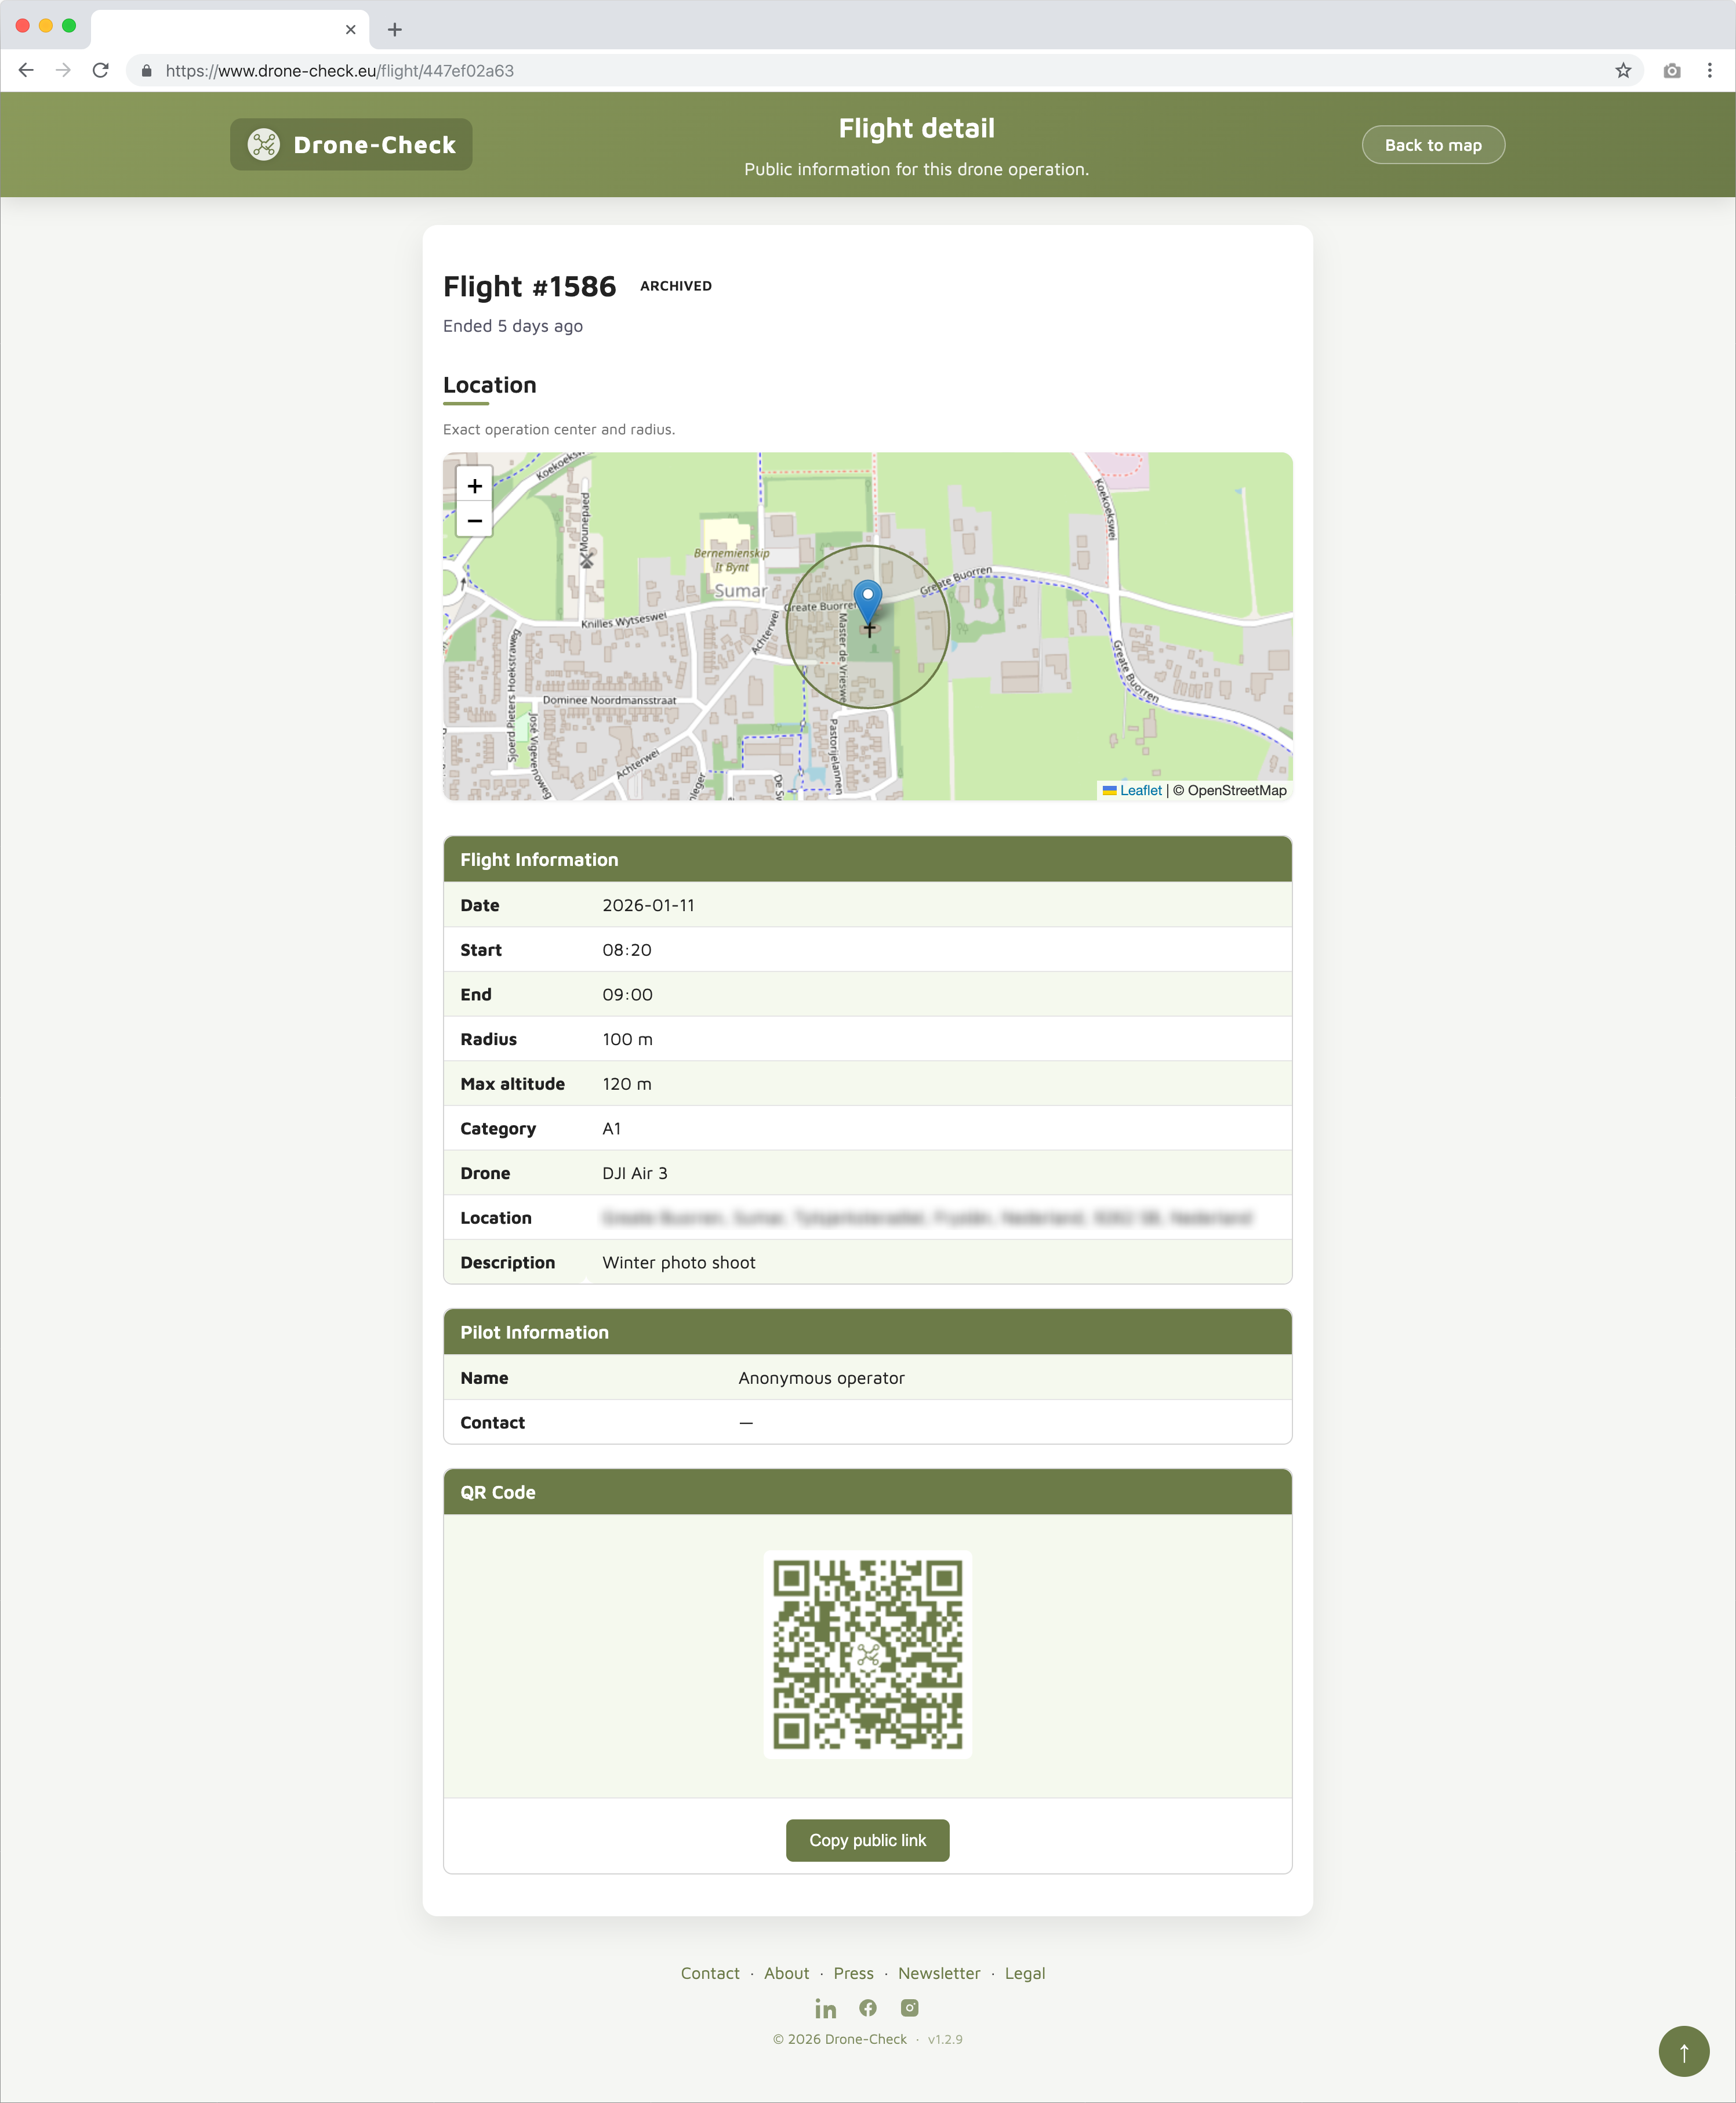Zoom in on the map
1736x2103 pixels.
pyautogui.click(x=474, y=486)
